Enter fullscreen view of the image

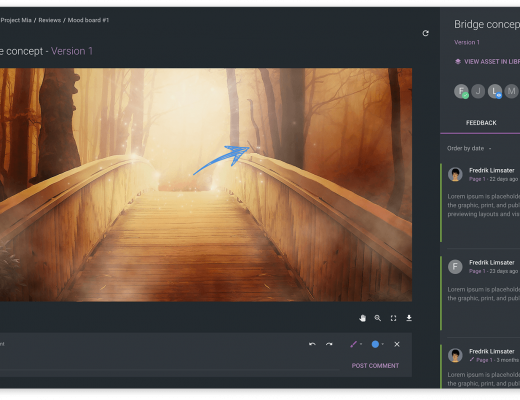(x=393, y=318)
